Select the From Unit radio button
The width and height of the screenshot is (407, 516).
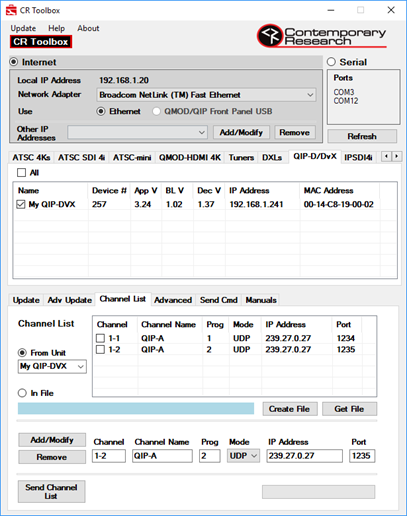pos(22,353)
